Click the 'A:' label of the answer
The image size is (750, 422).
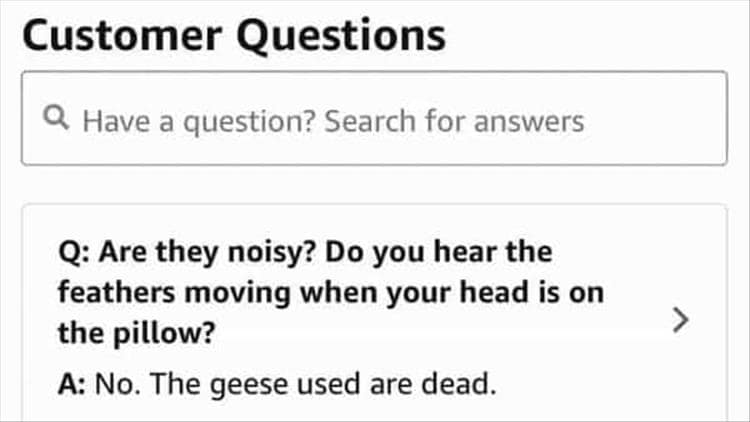[72, 384]
